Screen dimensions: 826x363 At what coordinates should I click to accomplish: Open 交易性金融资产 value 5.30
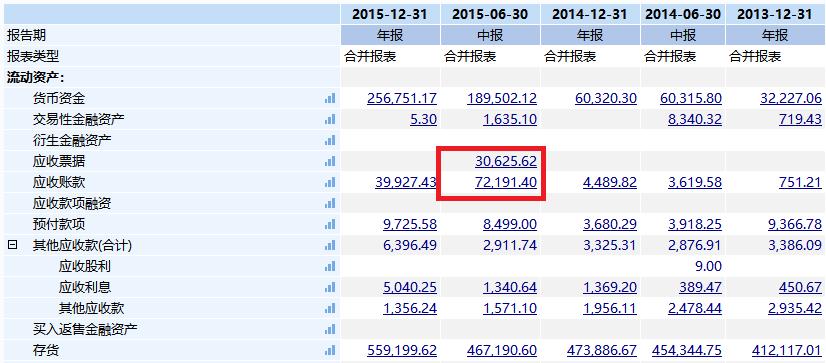(424, 120)
